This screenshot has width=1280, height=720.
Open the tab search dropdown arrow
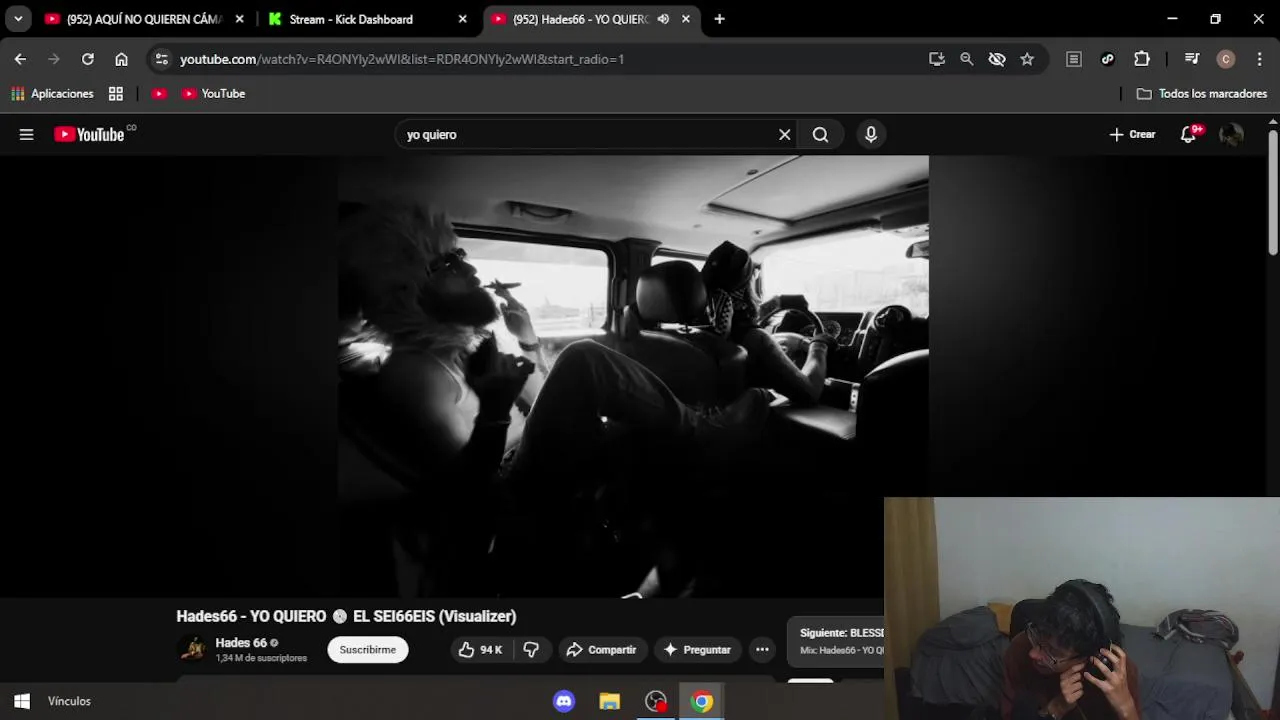point(18,19)
